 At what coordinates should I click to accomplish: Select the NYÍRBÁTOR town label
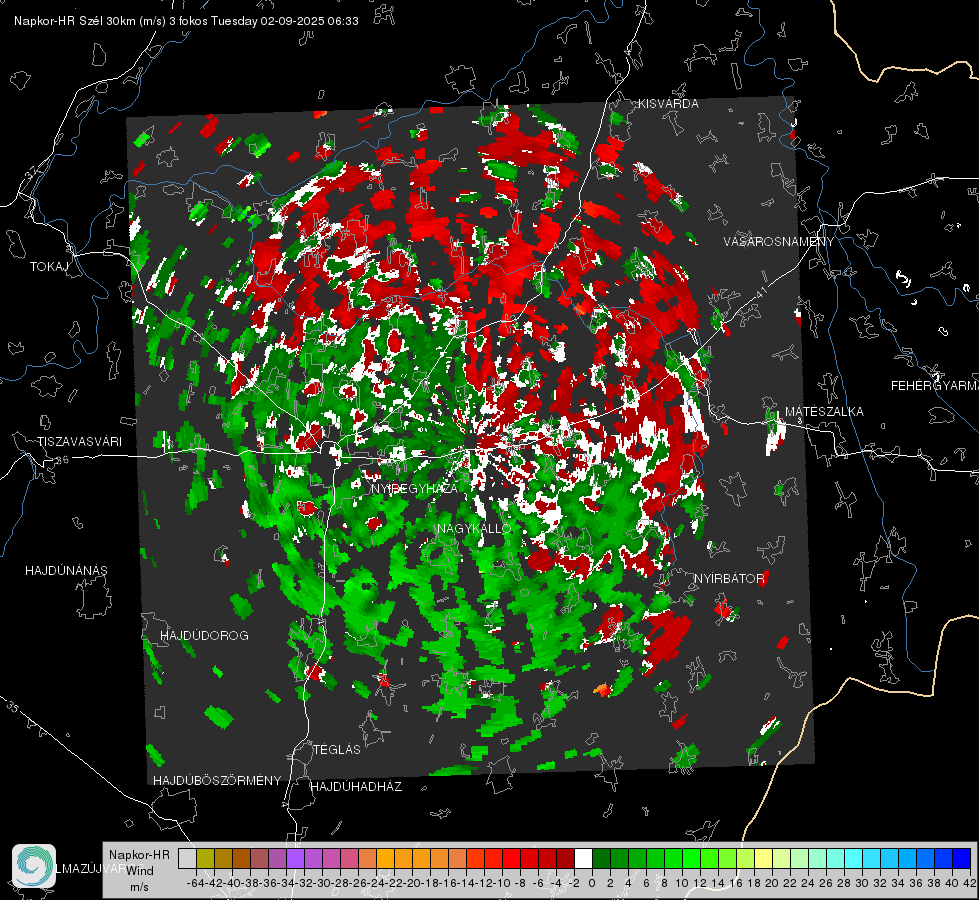(729, 578)
